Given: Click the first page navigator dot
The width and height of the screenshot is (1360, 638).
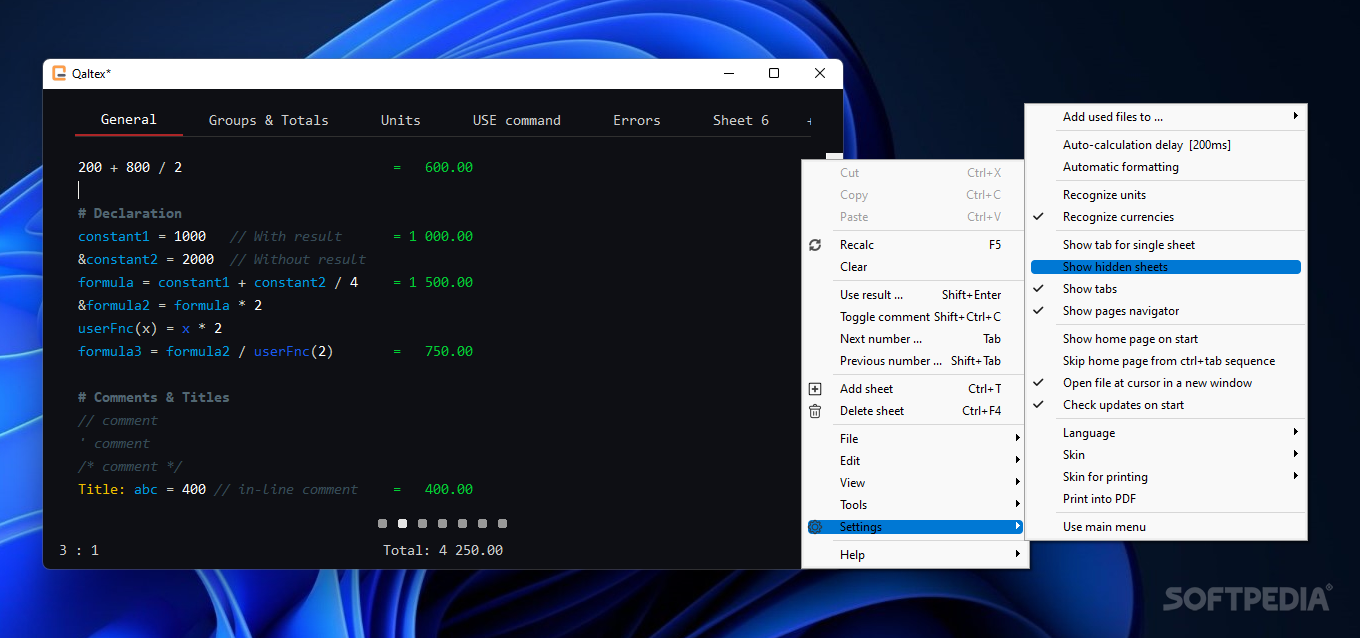Looking at the screenshot, I should (382, 523).
